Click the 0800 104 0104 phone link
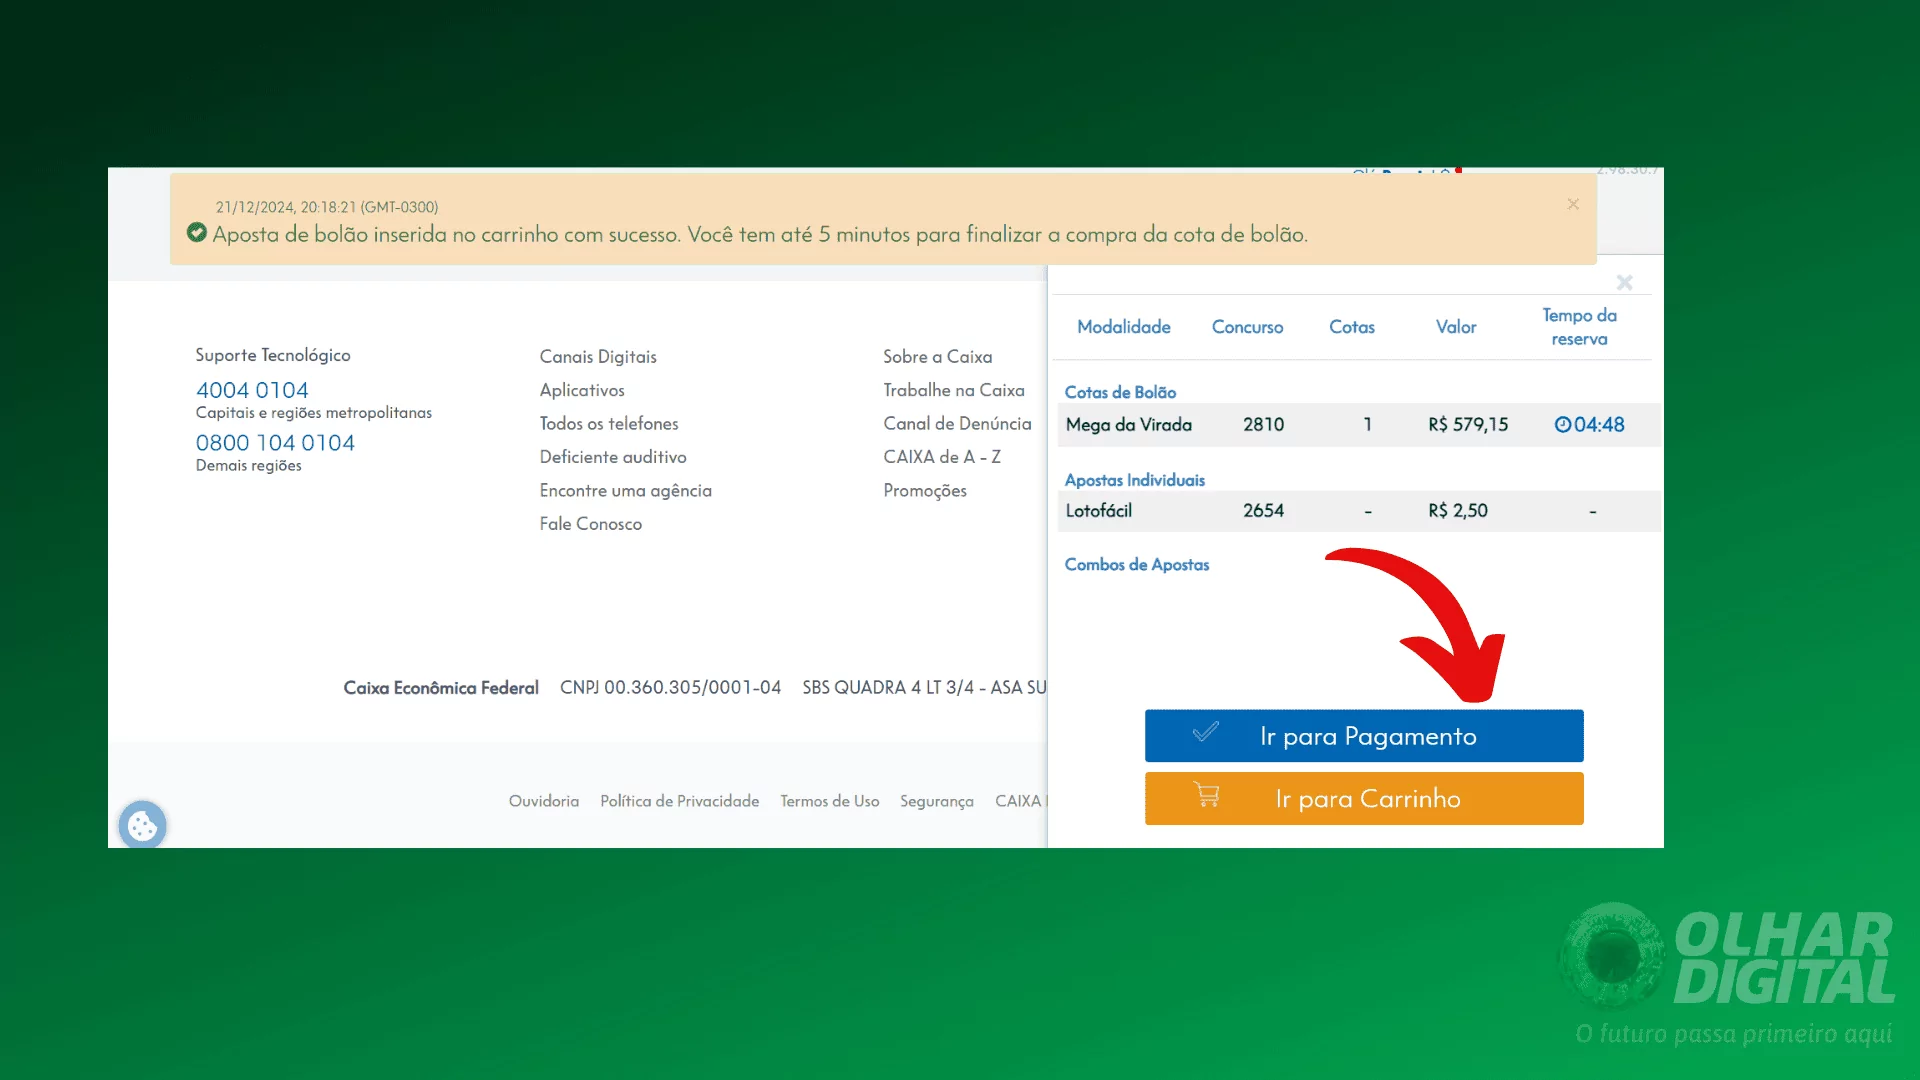The height and width of the screenshot is (1080, 1920). (x=275, y=443)
